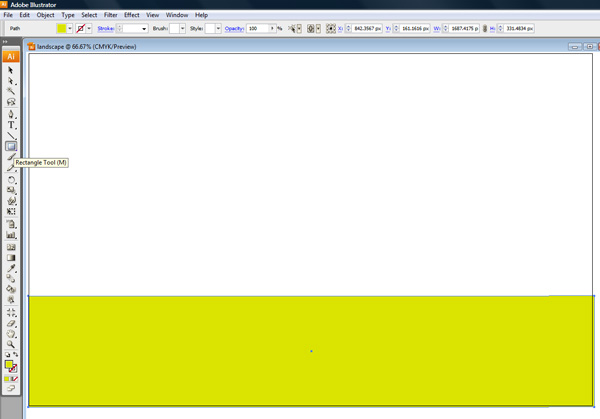Pick the Live Paint Bucket tool
600x419 pixels.
click(x=11, y=289)
